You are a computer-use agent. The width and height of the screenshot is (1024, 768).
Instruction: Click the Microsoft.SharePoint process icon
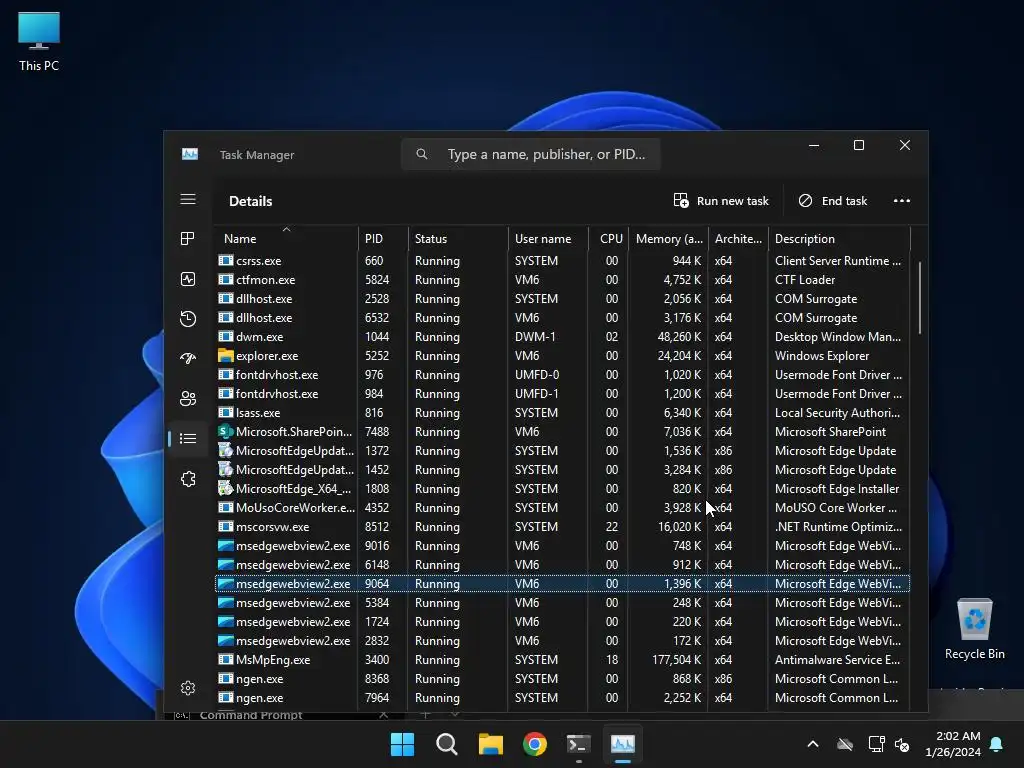[226, 431]
